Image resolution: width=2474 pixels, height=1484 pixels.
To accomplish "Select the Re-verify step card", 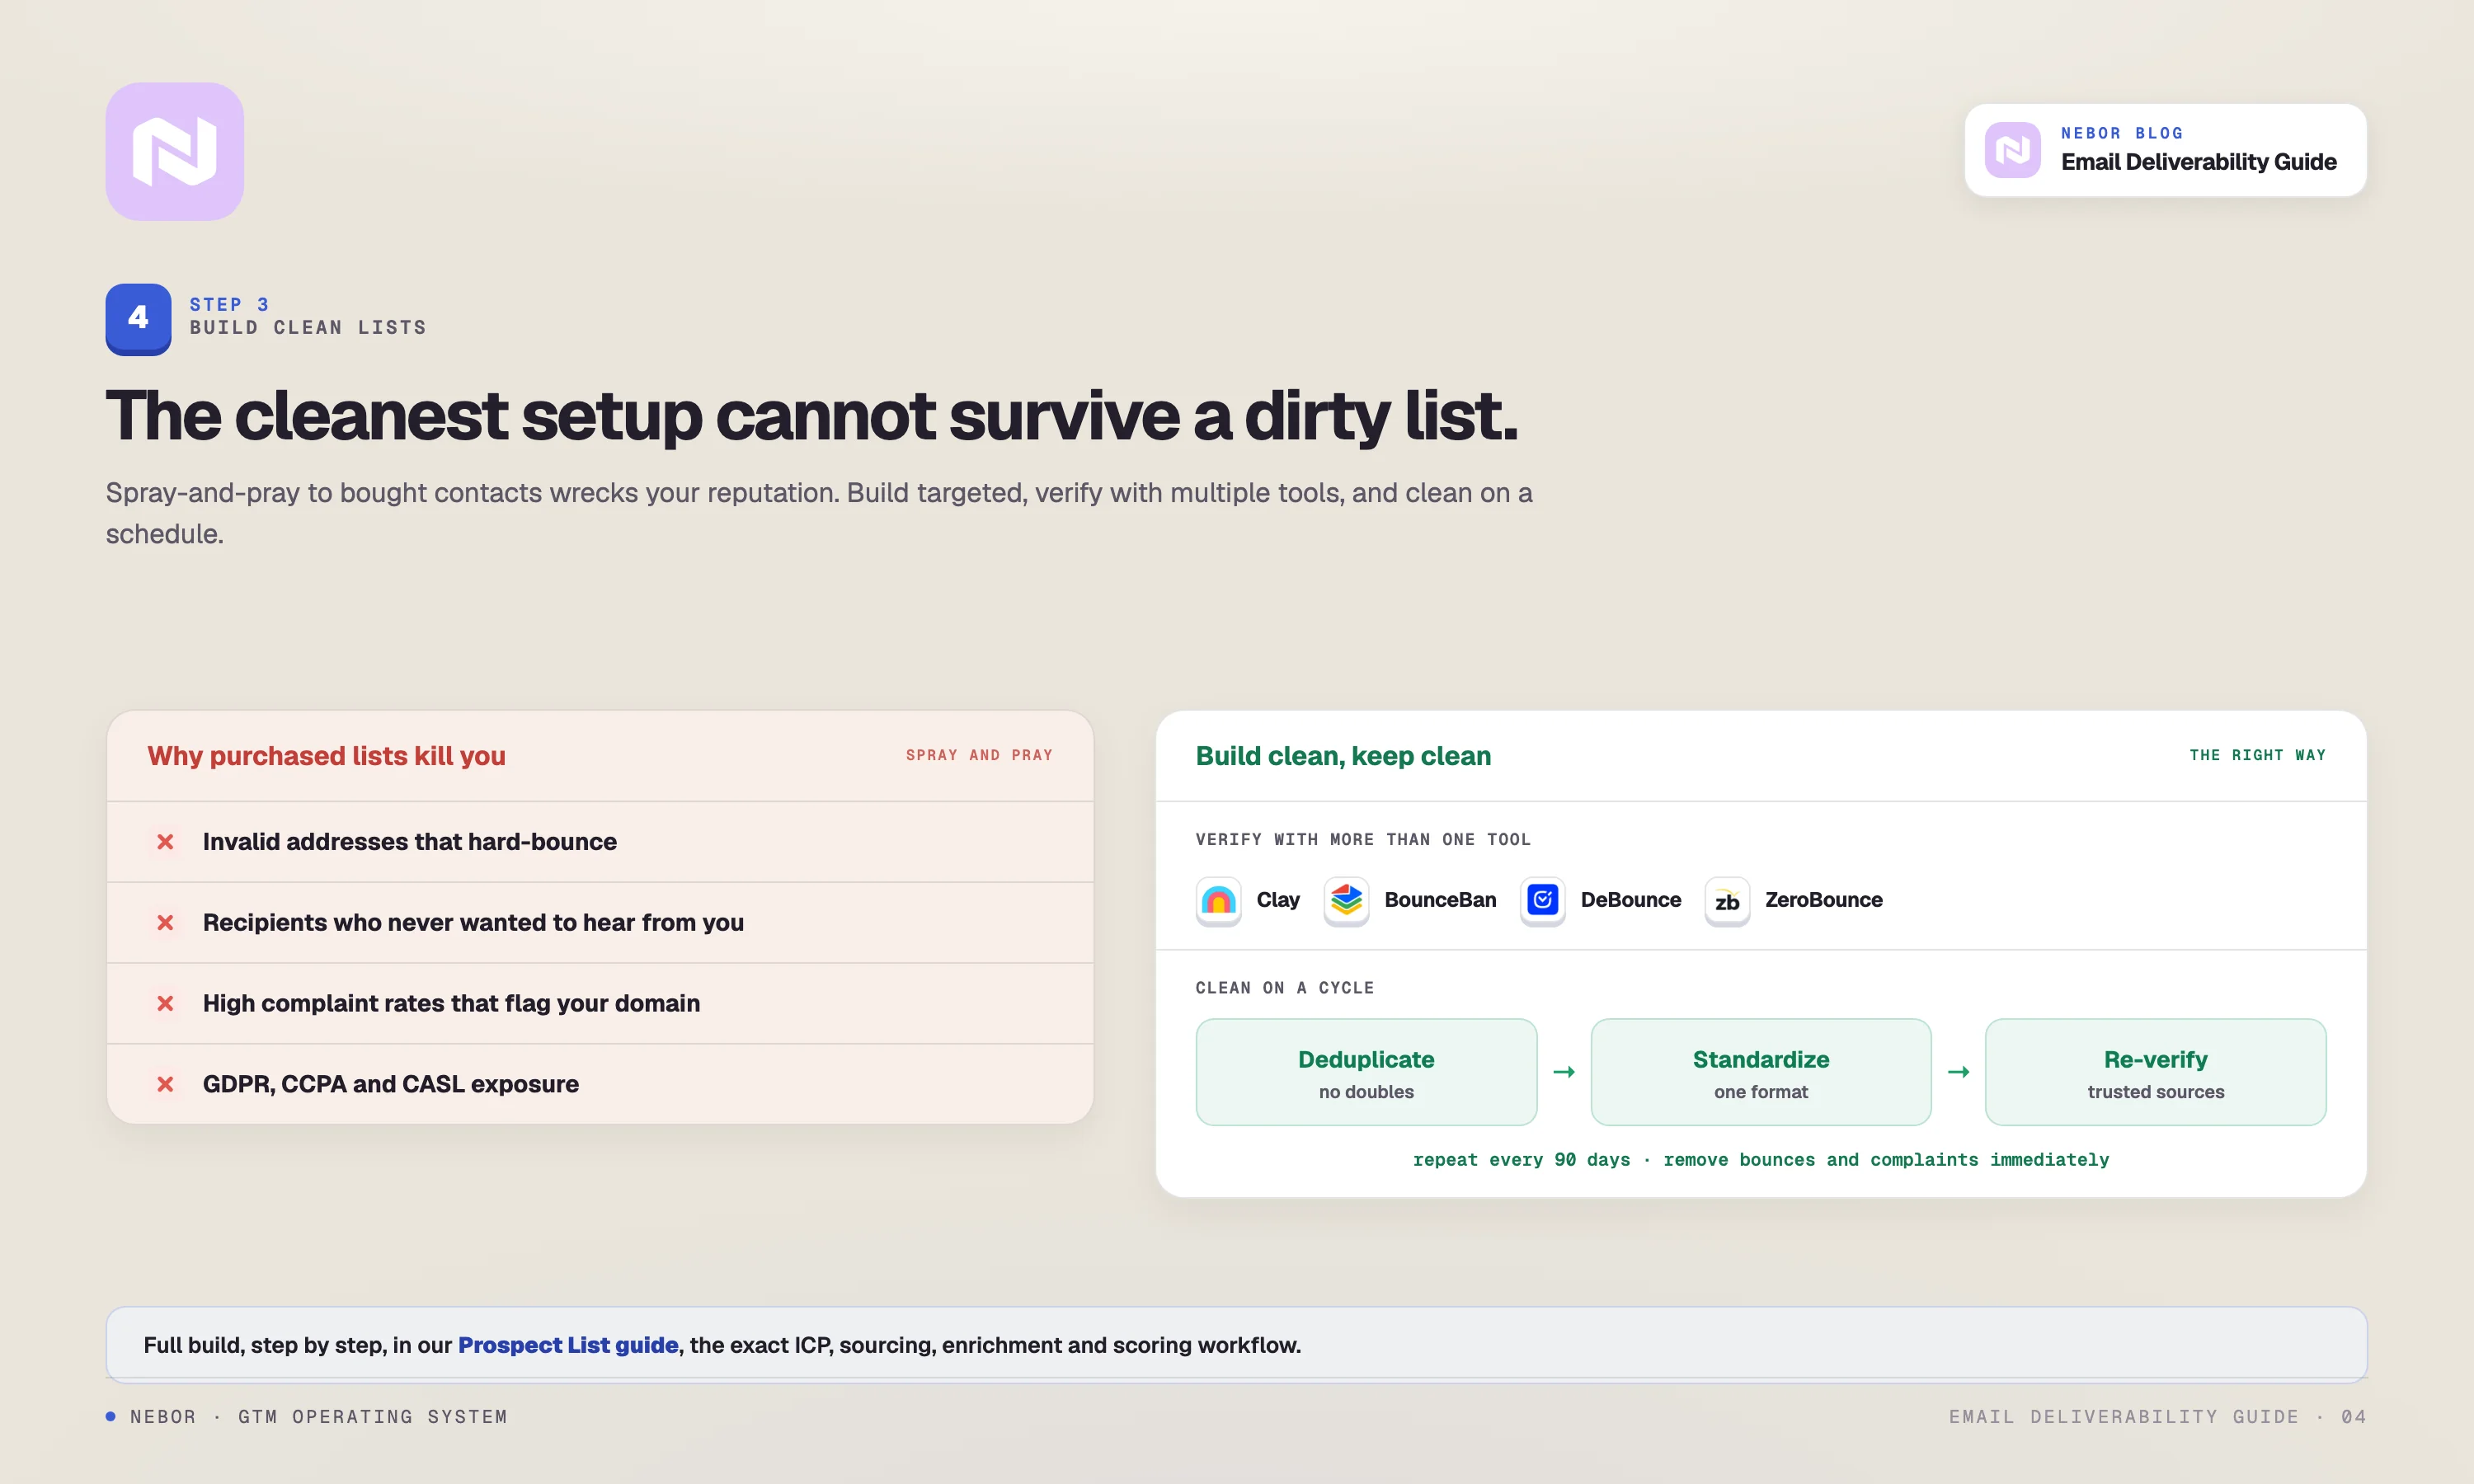I will tap(2155, 1072).
